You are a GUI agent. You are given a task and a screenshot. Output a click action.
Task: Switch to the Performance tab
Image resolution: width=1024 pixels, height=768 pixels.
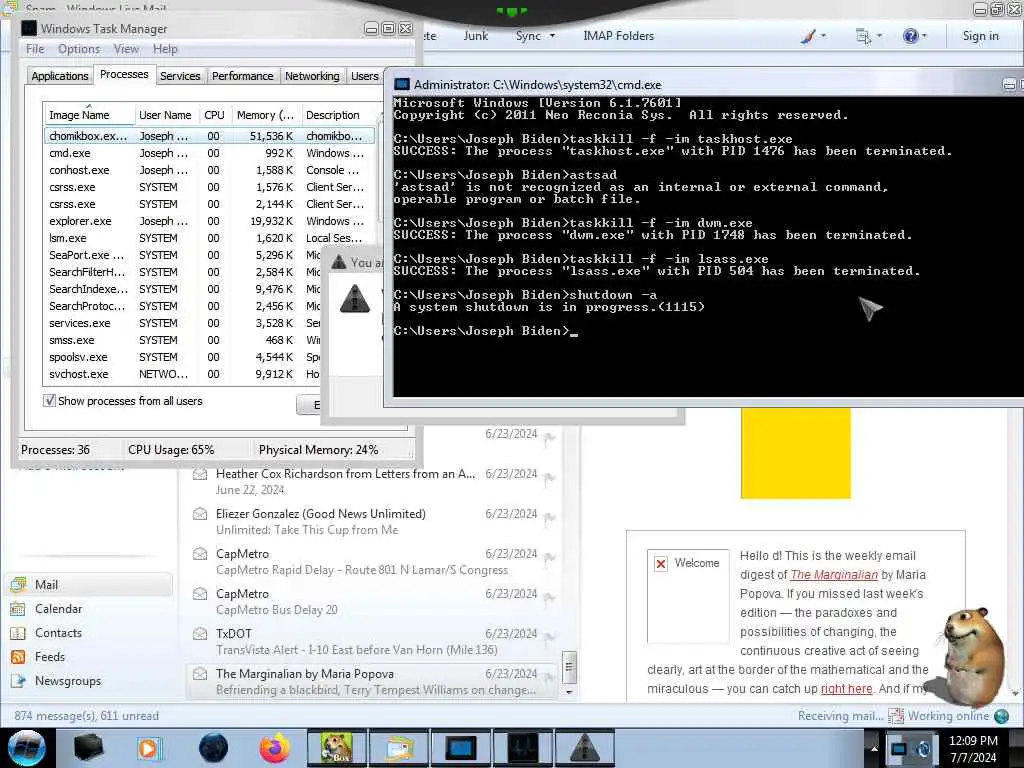(242, 76)
